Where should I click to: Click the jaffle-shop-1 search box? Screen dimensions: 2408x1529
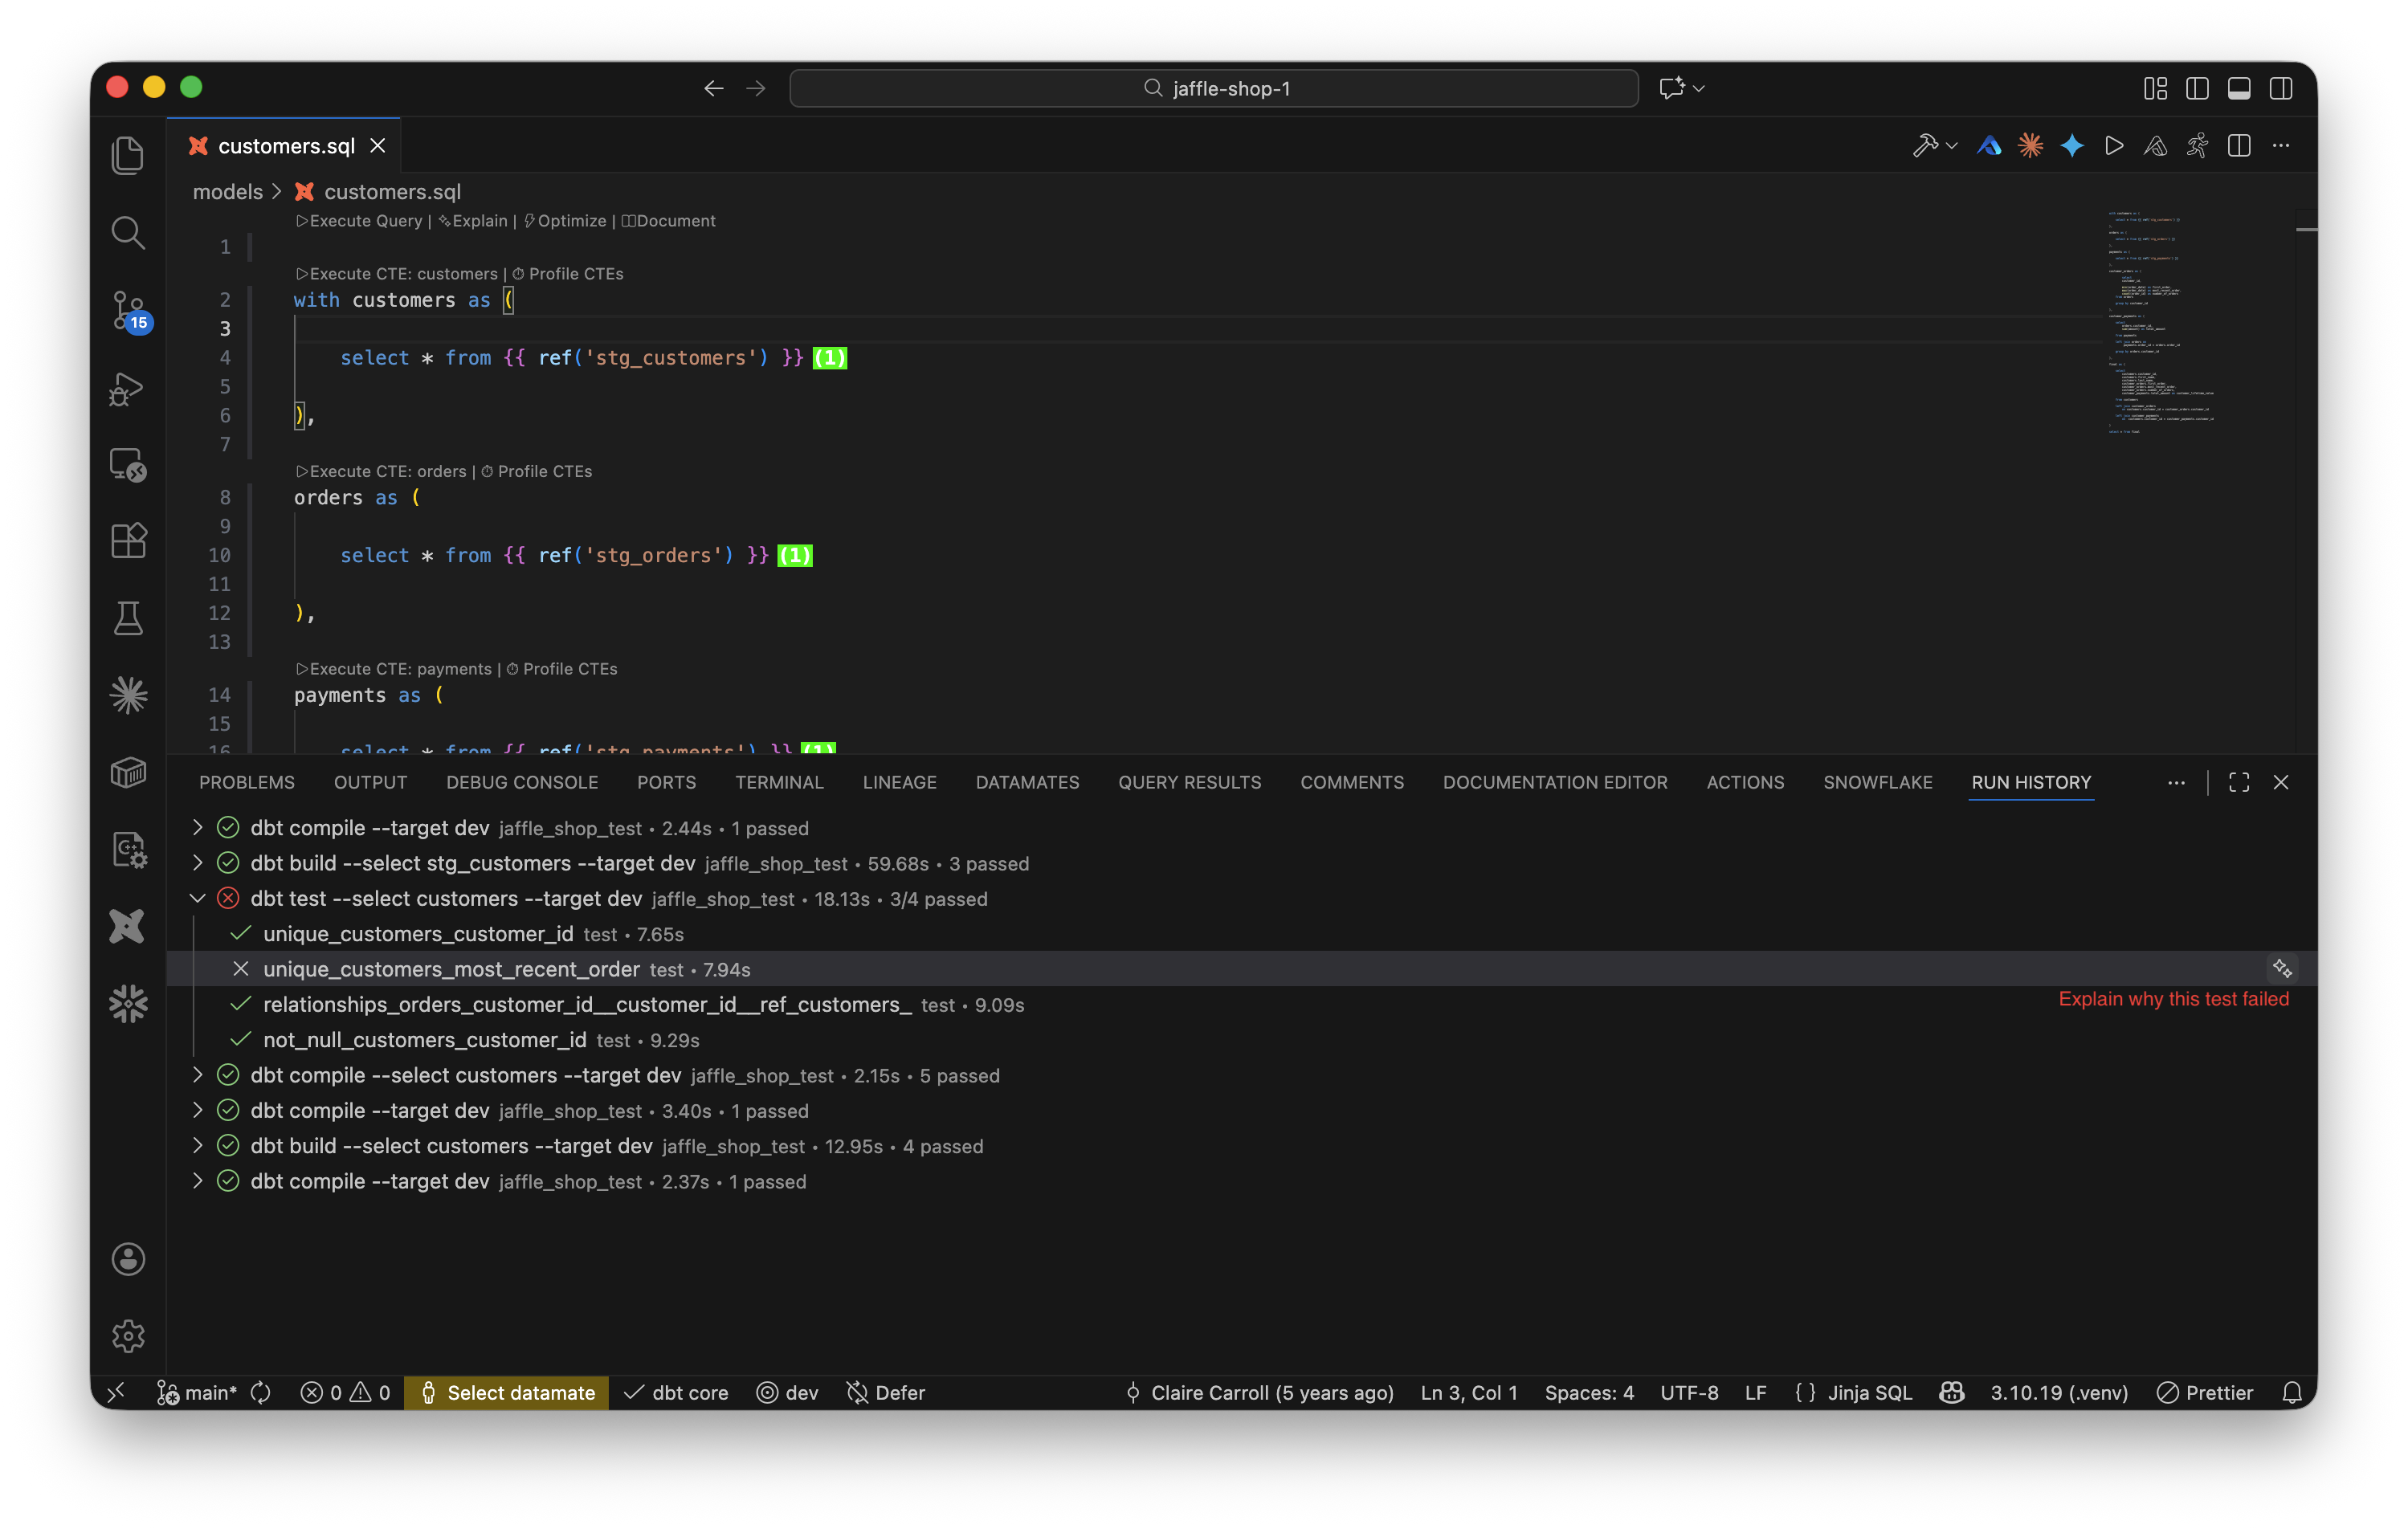point(1213,88)
